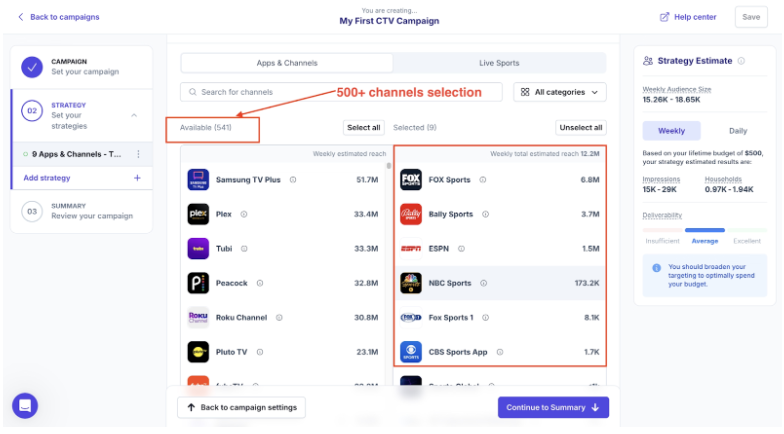Open Strategy Estimate info icon
Viewport: 784px width, 434px height.
[x=742, y=60]
